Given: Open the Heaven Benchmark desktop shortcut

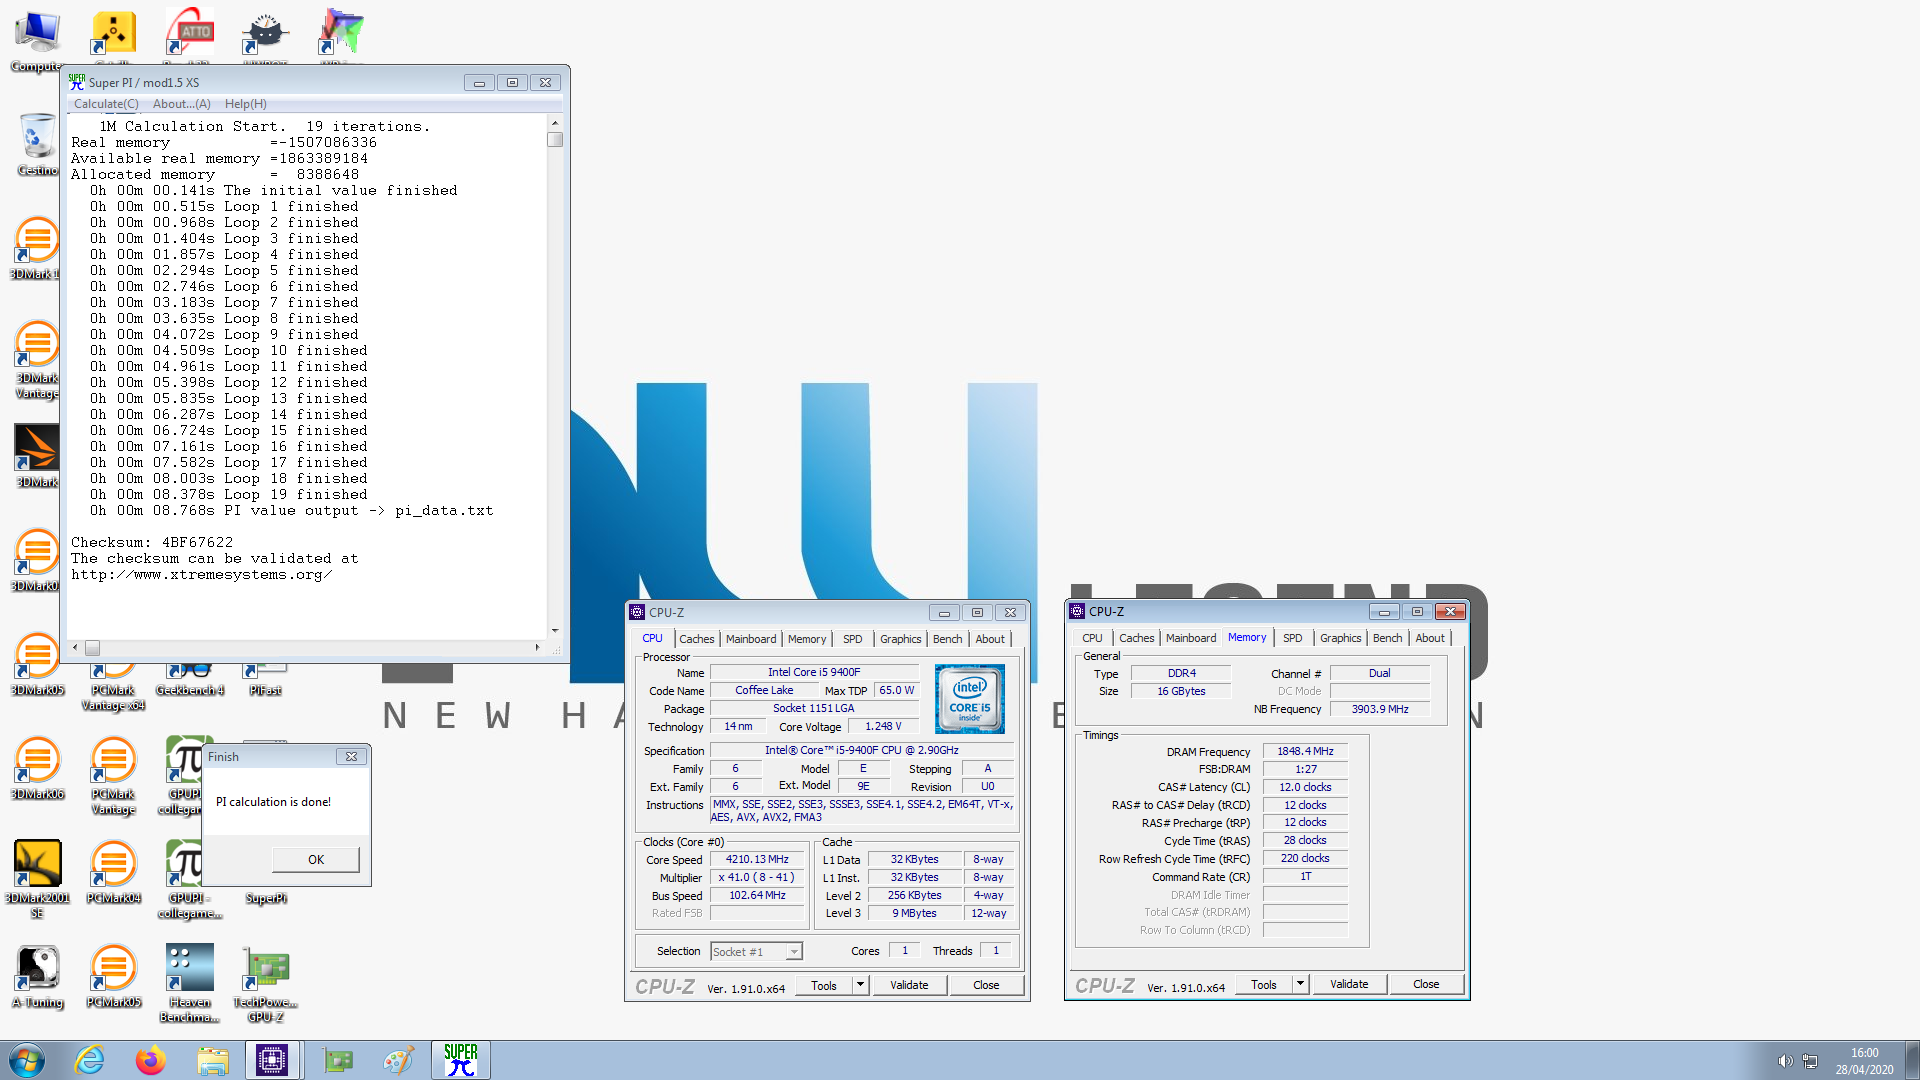Looking at the screenshot, I should pyautogui.click(x=189, y=982).
